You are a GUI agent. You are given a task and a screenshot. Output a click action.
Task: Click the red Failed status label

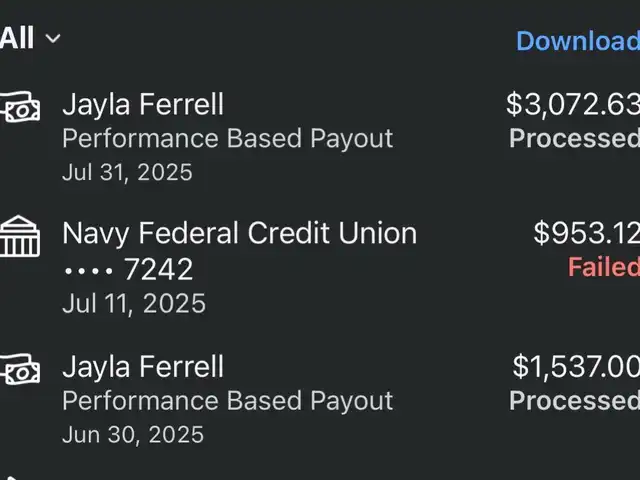tap(604, 267)
